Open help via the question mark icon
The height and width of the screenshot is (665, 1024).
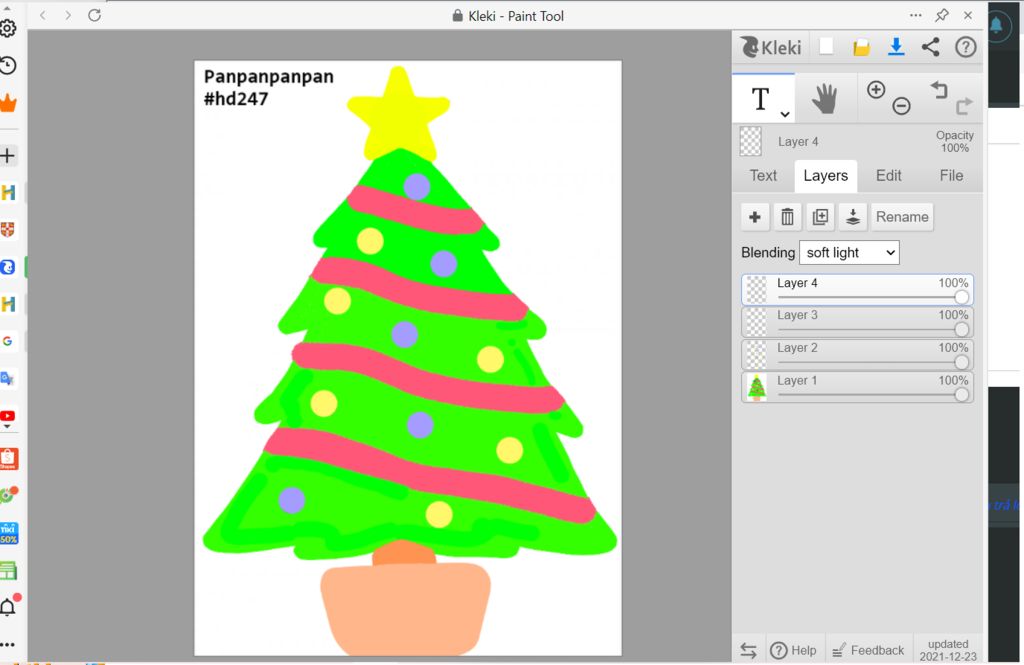[x=965, y=47]
